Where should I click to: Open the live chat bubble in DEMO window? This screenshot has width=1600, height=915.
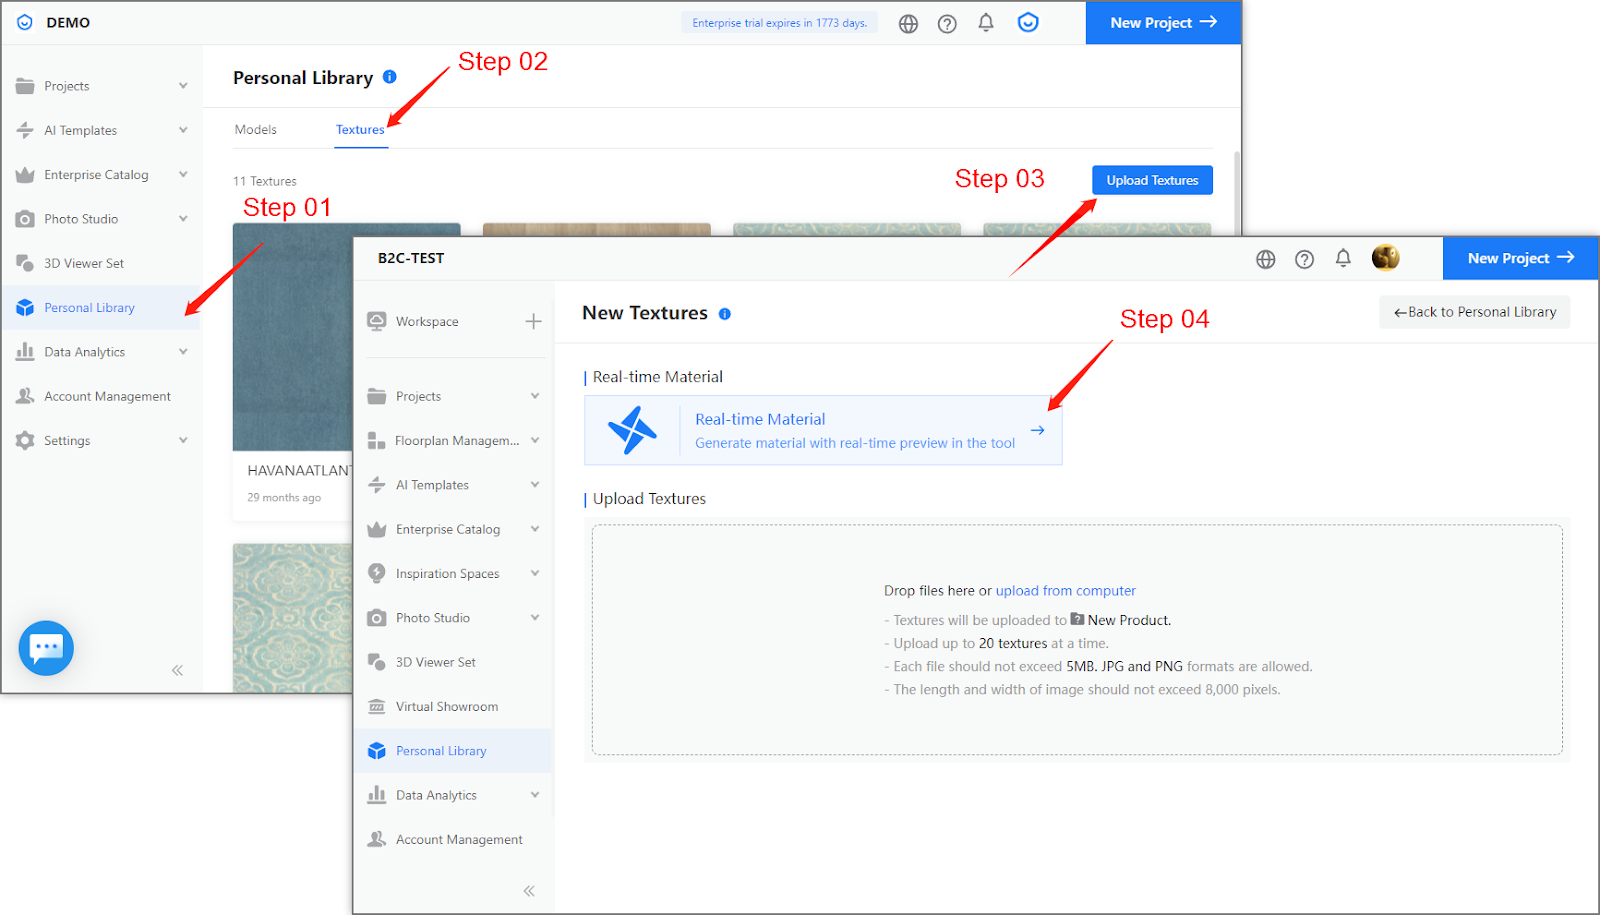pyautogui.click(x=46, y=648)
